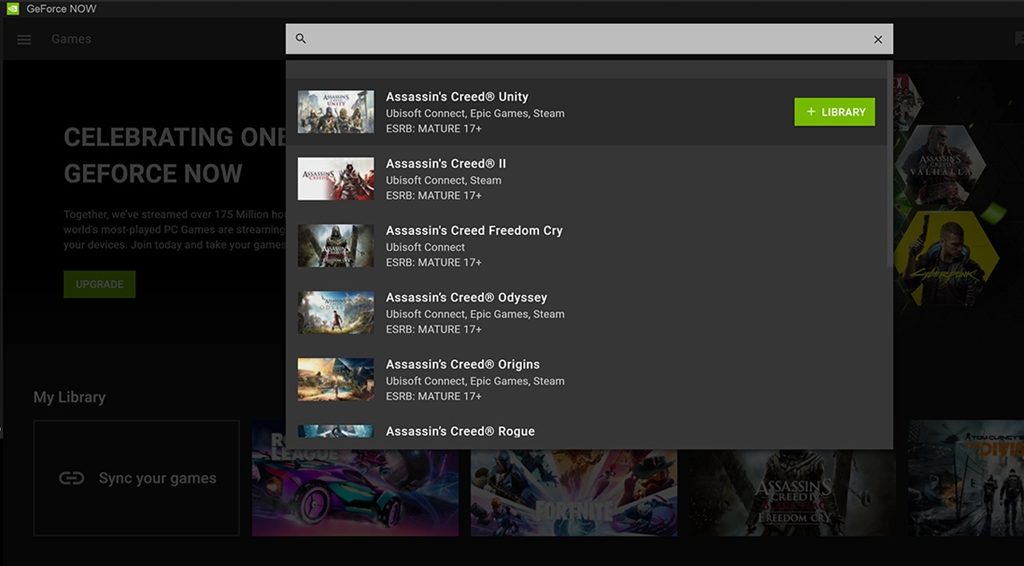Click into the search text field
This screenshot has height=566, width=1024.
pos(589,39)
